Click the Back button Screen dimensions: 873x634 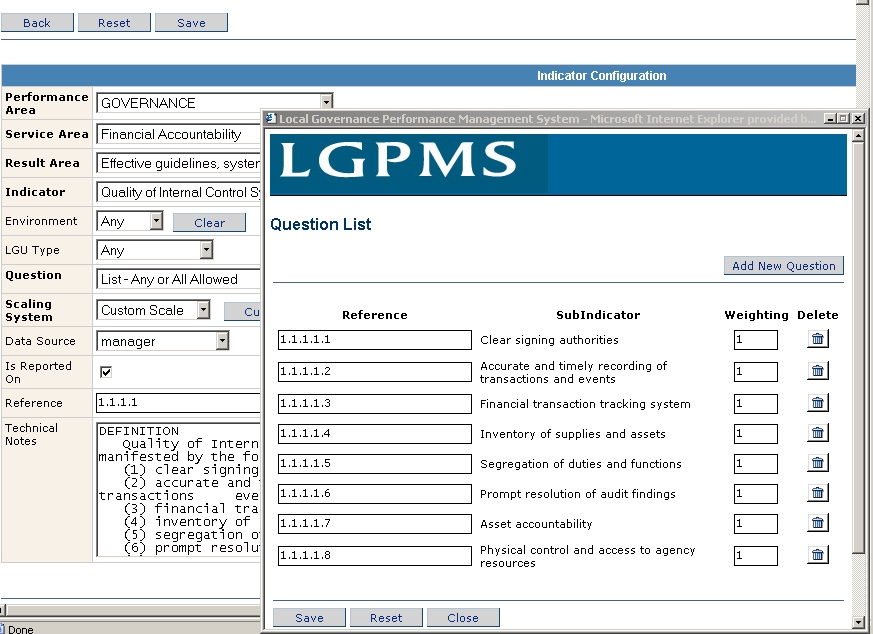point(37,23)
